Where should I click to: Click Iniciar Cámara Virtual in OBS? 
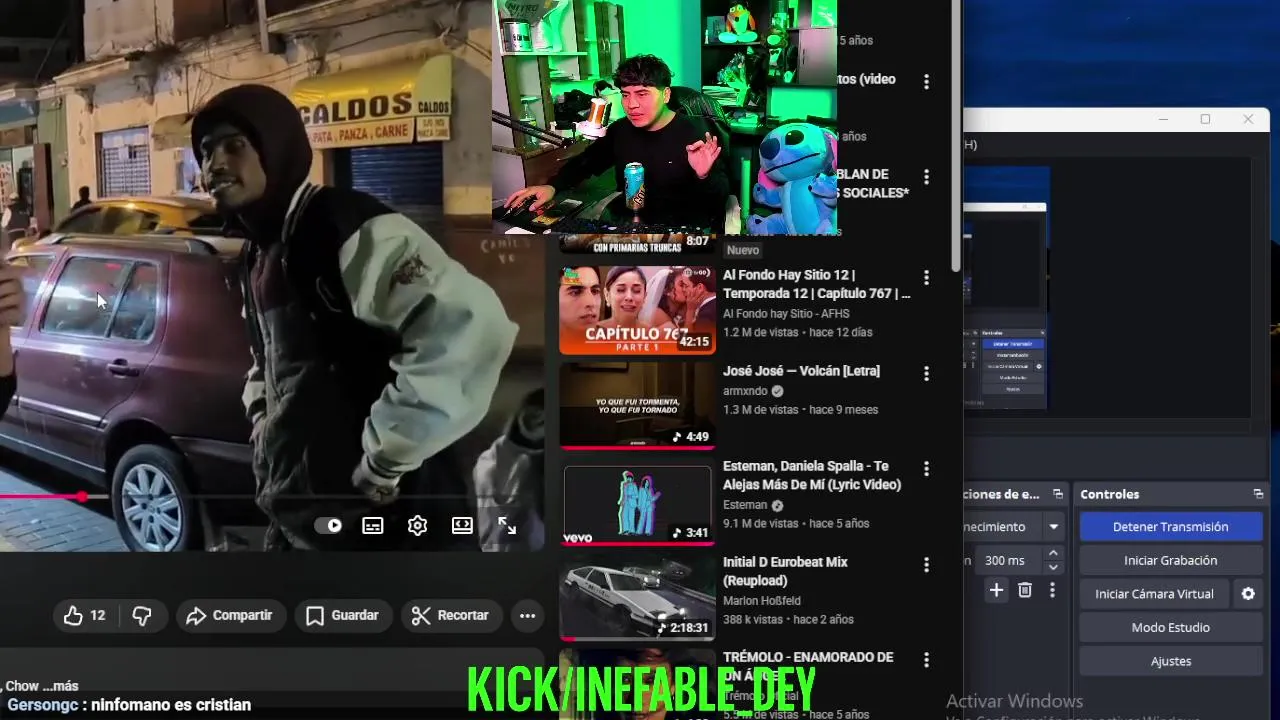coord(1154,594)
